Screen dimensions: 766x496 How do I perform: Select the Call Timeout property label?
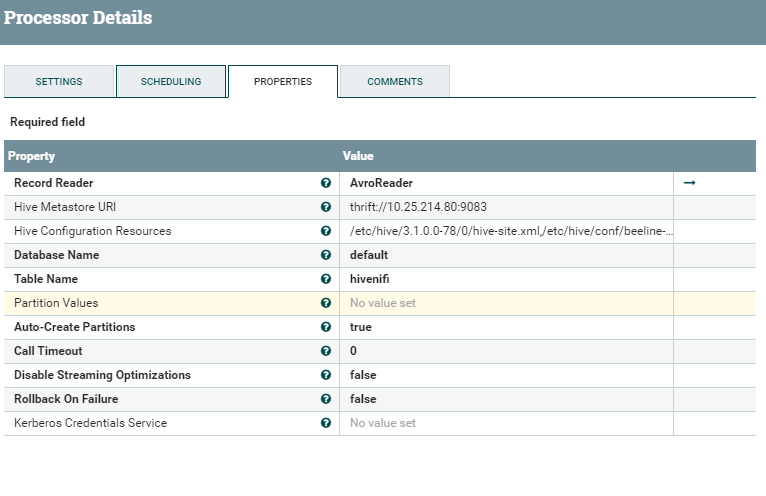click(x=48, y=350)
